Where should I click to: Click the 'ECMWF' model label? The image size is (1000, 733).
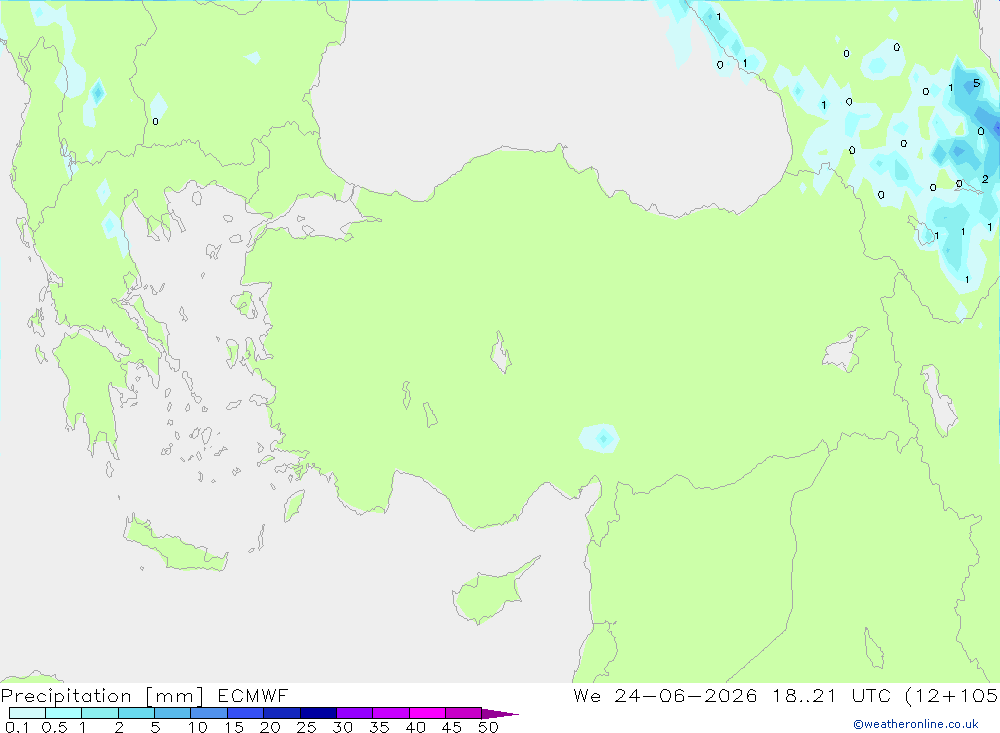click(x=253, y=695)
